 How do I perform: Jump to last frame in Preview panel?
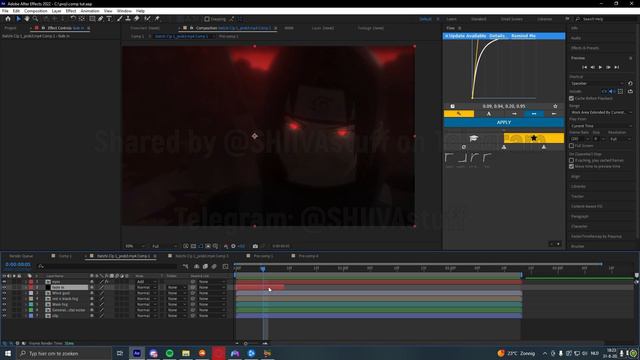pos(617,67)
